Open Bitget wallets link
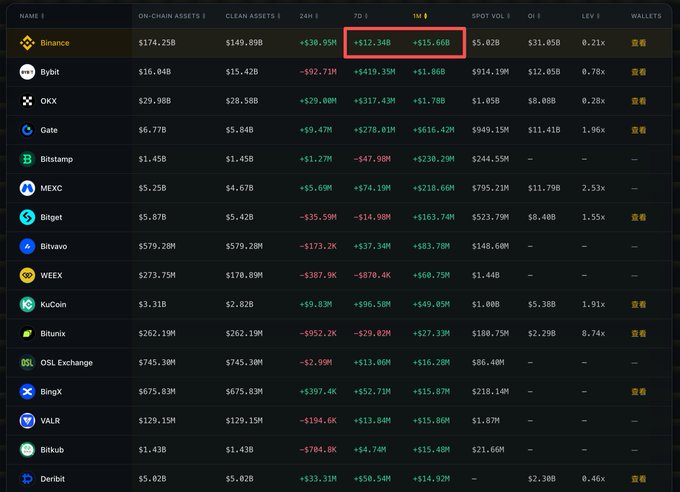Viewport: 680px width, 492px height. [638, 217]
